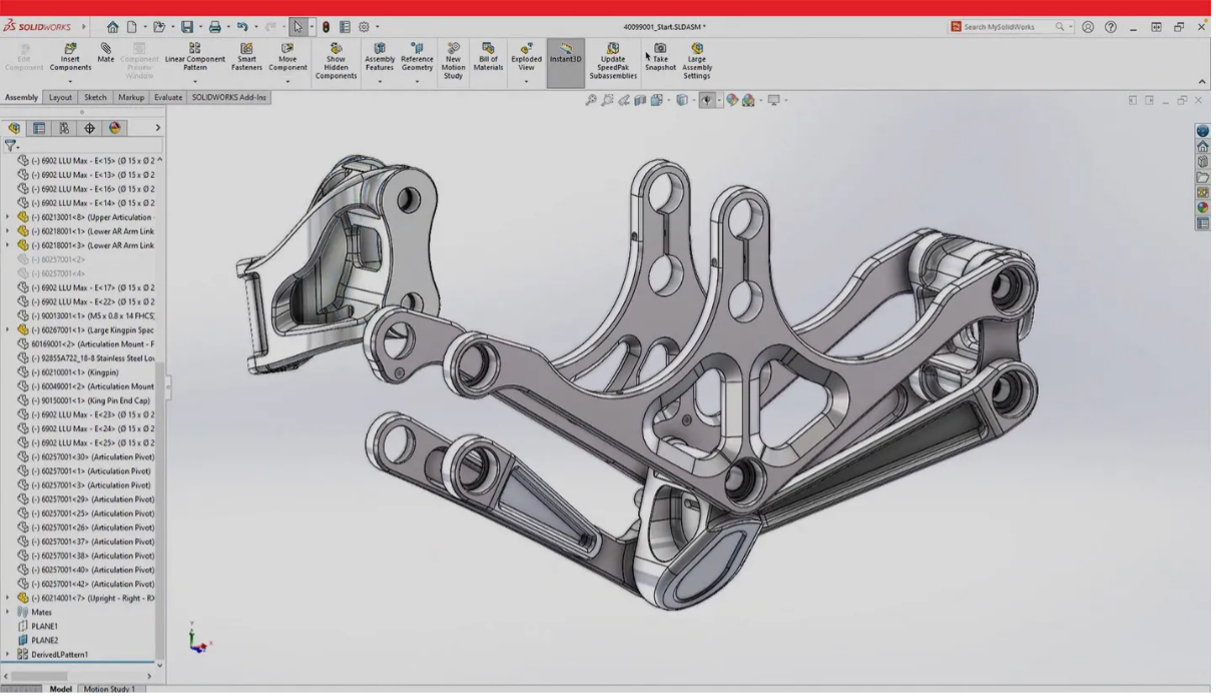Click the Select cursor tool
The width and height of the screenshot is (1216, 696).
coord(298,27)
